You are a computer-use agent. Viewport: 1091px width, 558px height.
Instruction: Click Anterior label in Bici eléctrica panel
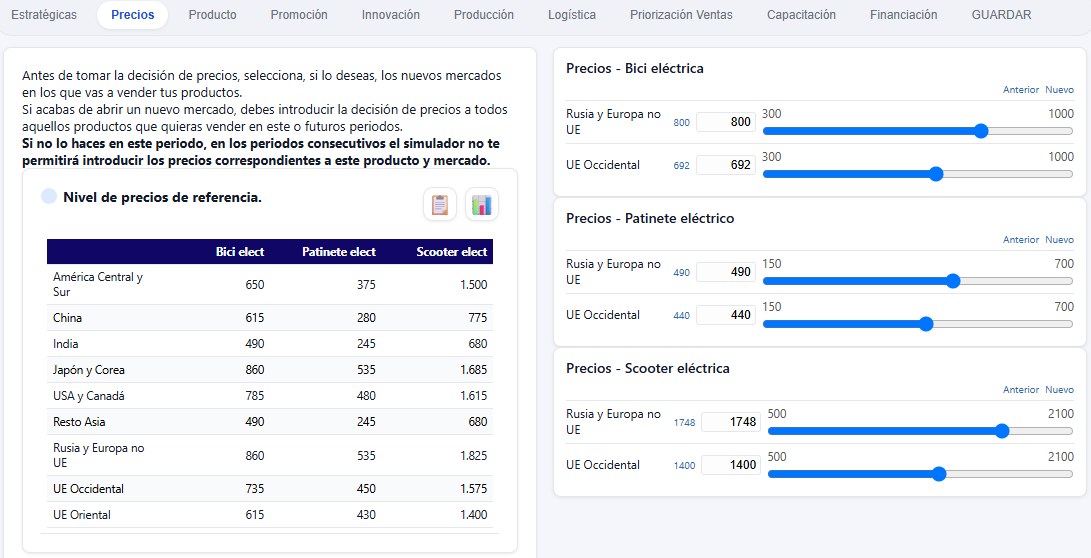(1021, 90)
